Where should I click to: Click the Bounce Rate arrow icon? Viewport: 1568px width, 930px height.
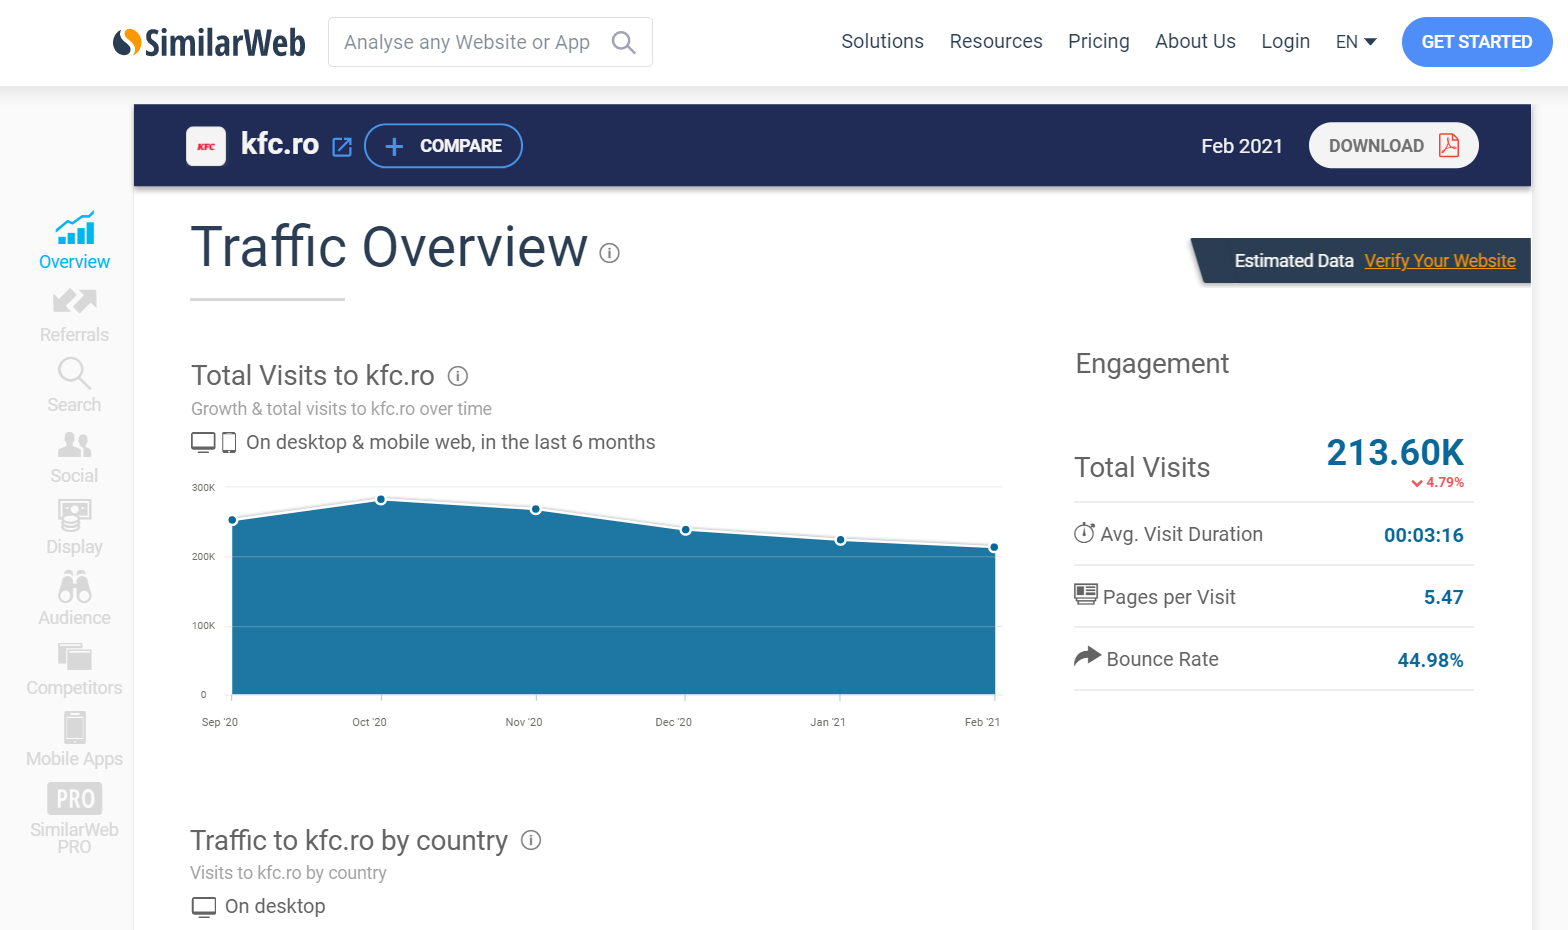pyautogui.click(x=1087, y=656)
